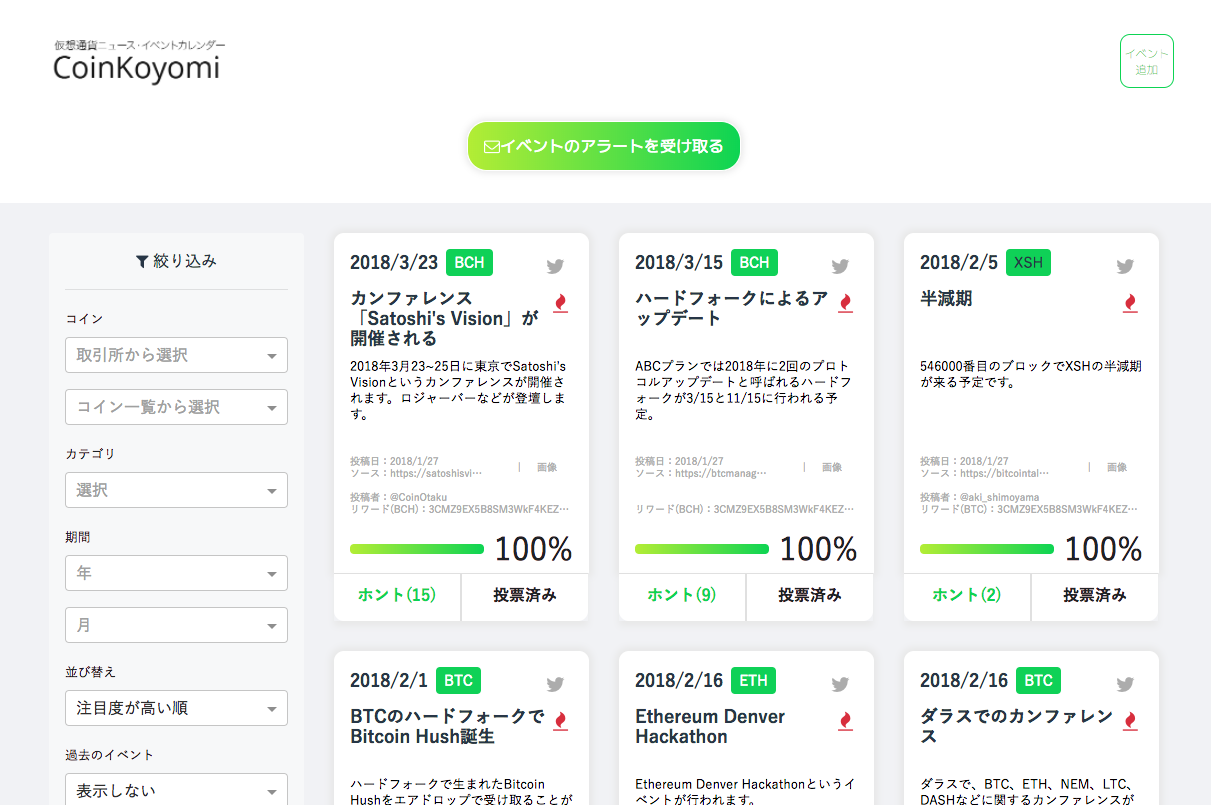
Task: Click the BTC tag on the ダラスでのカンファレンス card
Action: [x=1038, y=680]
